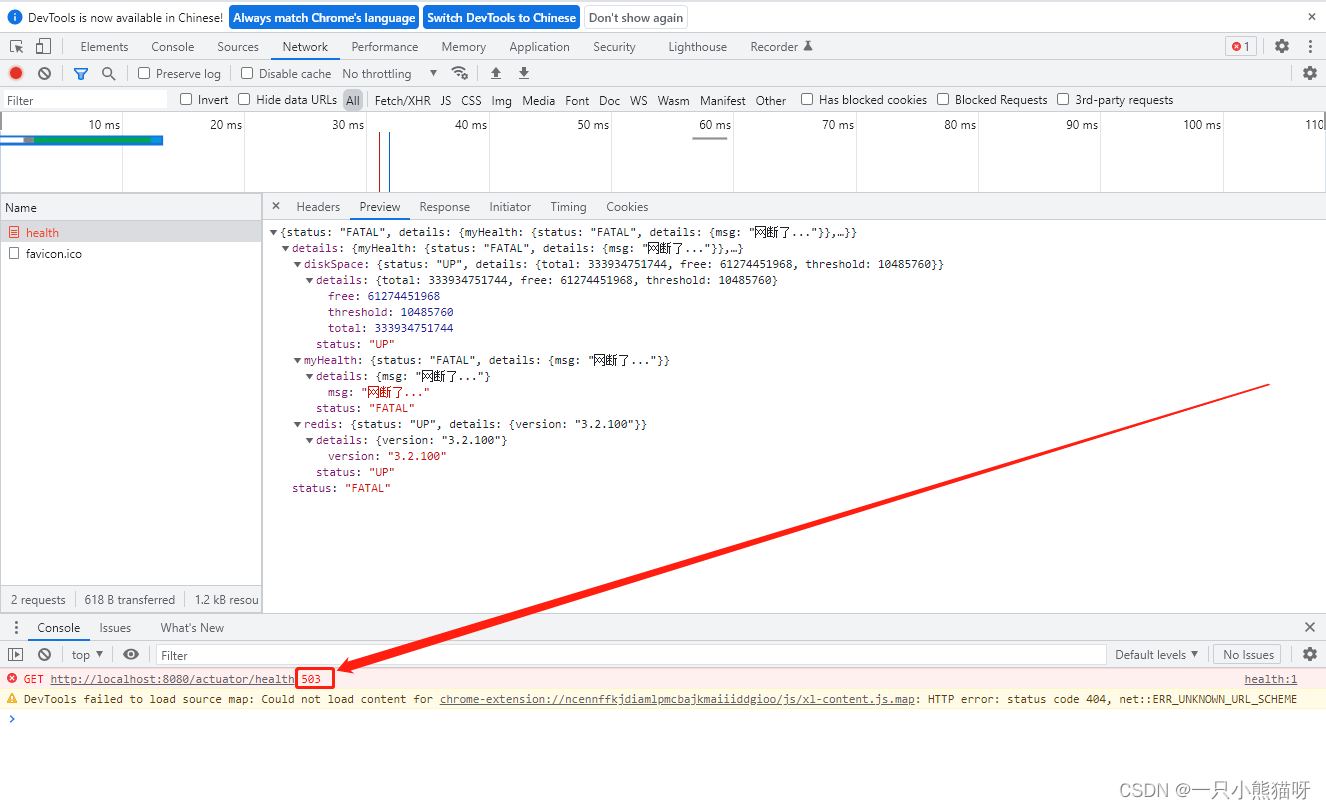Check the Invert filter option
The width and height of the screenshot is (1326, 810).
tap(186, 99)
